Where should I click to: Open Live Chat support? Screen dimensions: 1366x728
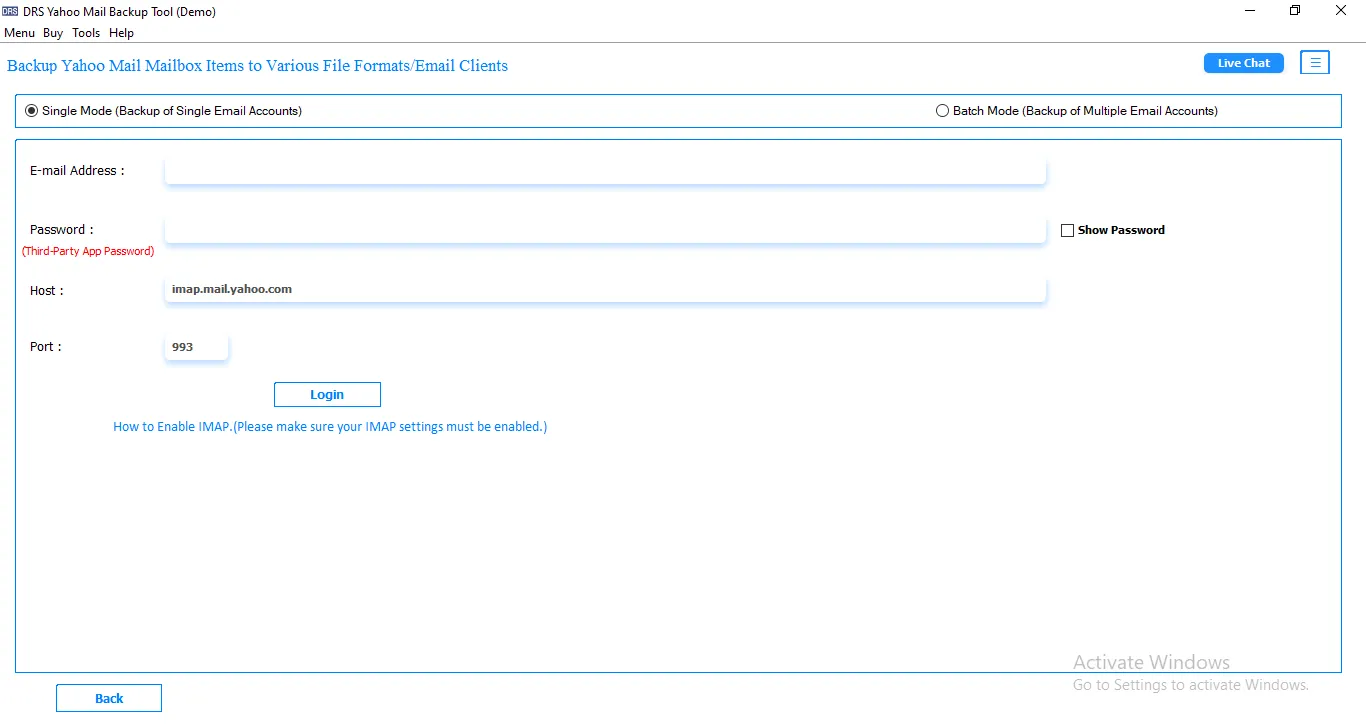tap(1244, 63)
